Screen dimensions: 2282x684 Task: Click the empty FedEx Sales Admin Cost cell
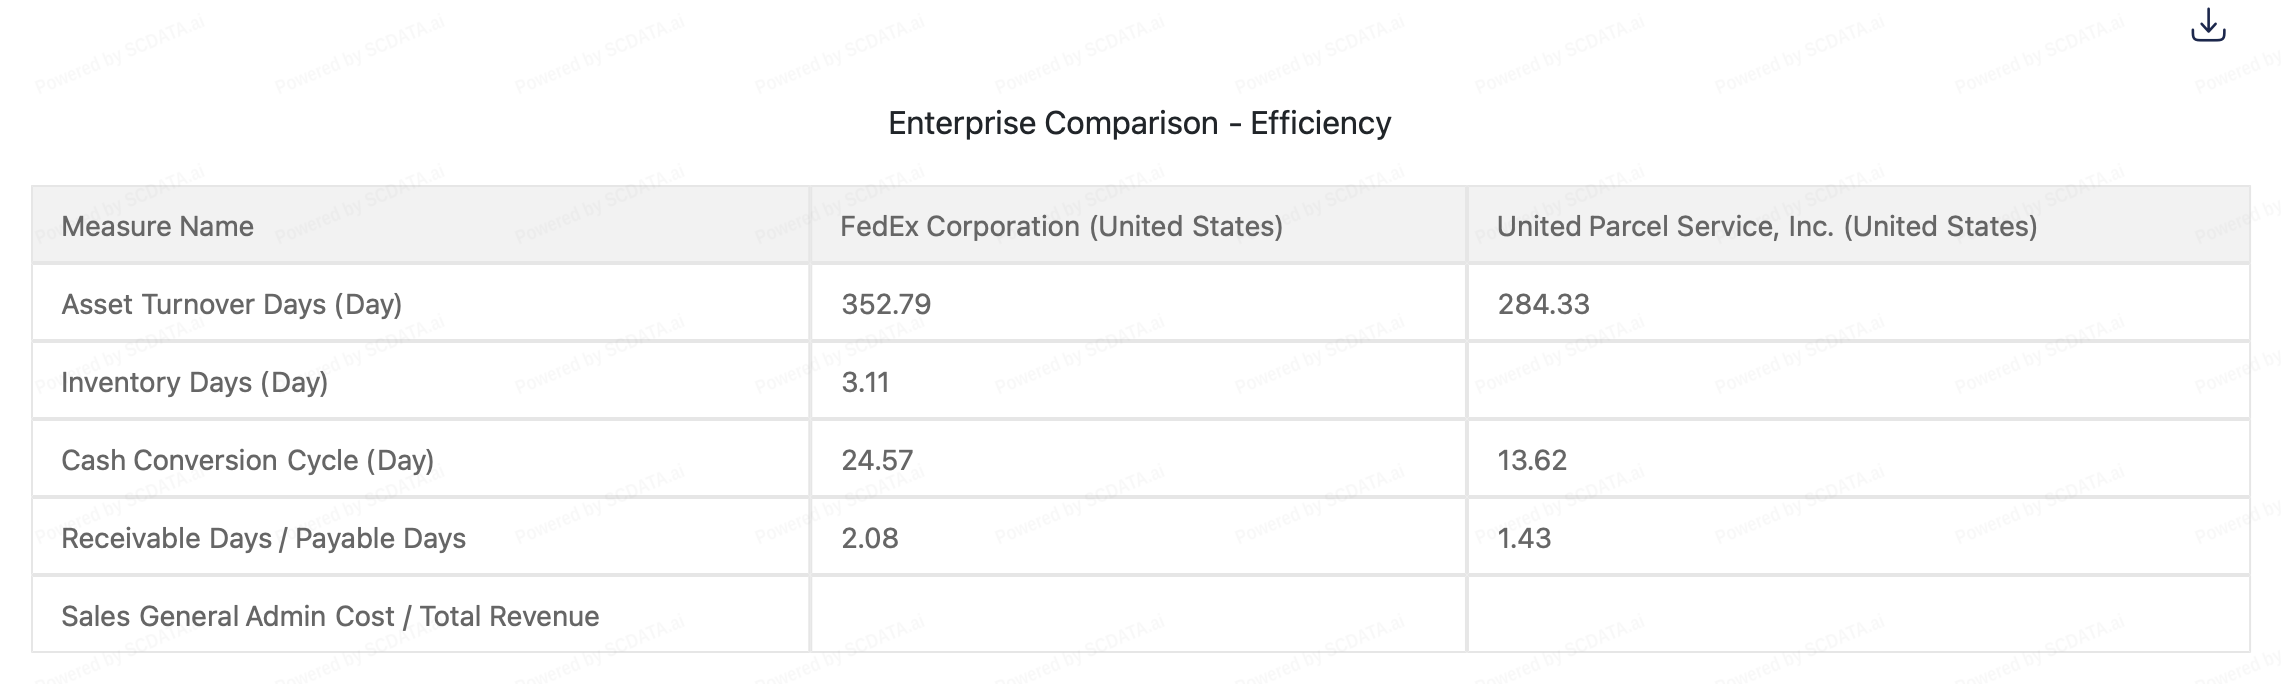1137,616
